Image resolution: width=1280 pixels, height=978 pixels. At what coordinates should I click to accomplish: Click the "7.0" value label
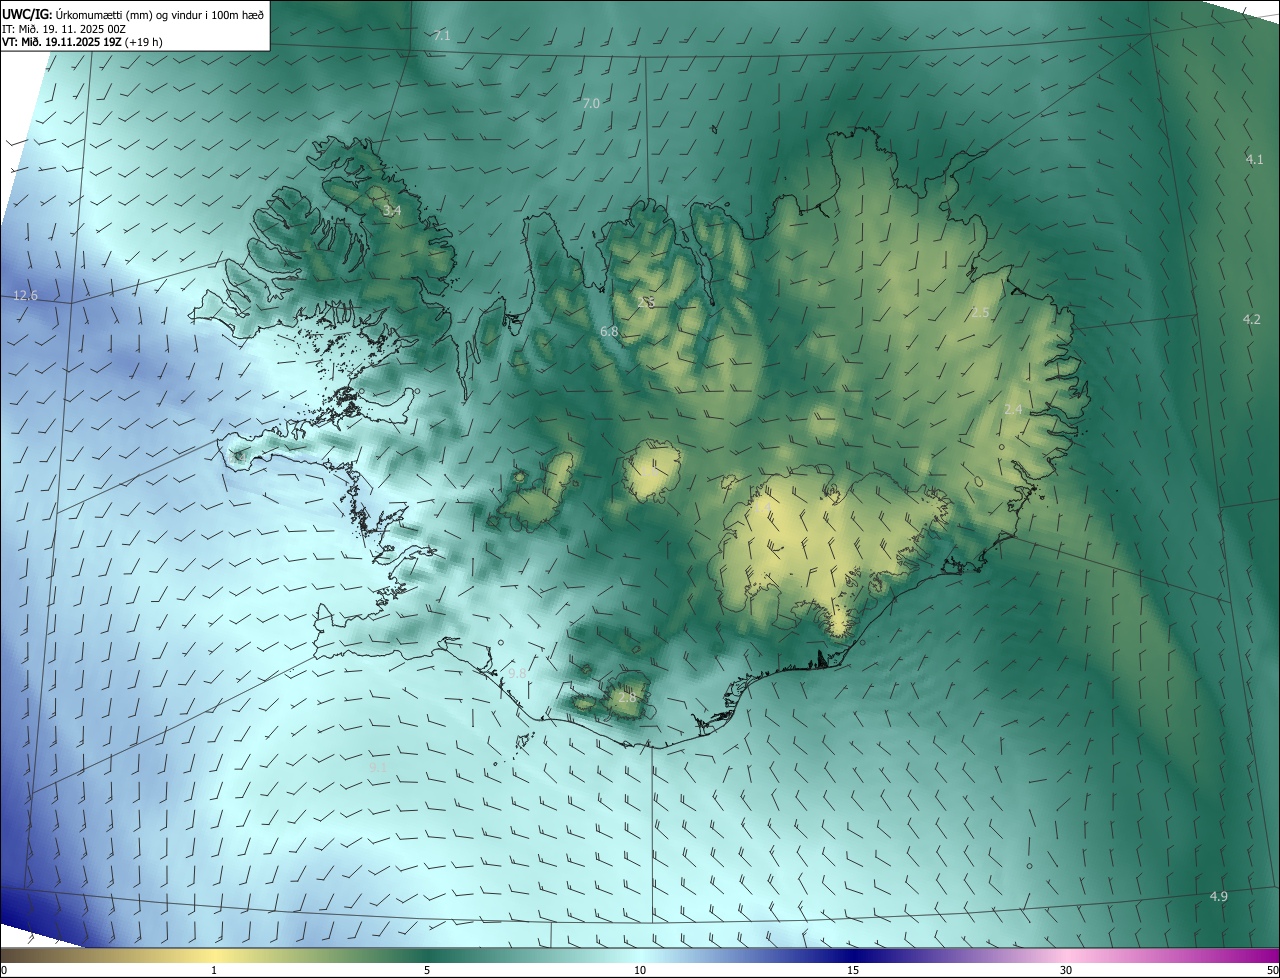pos(591,104)
